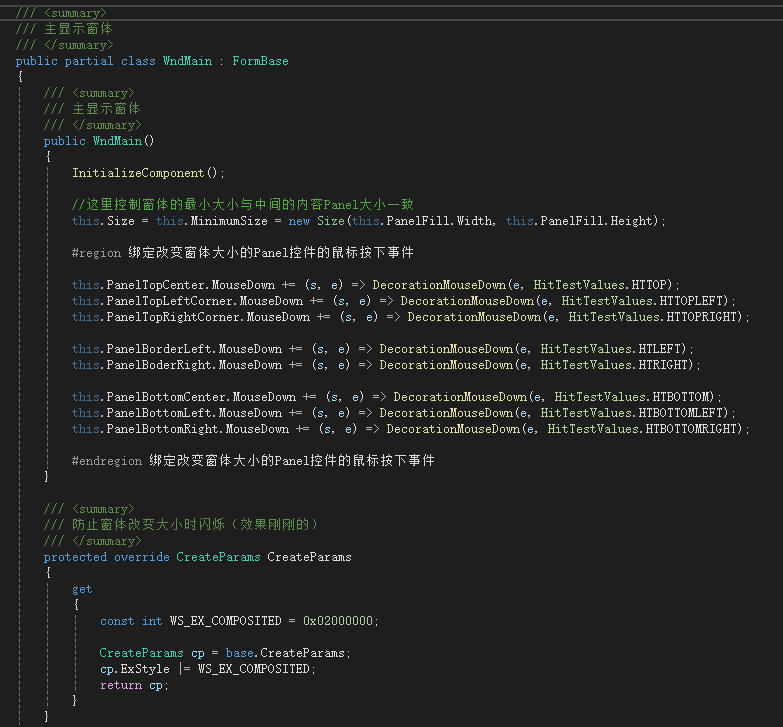Image resolution: width=783 pixels, height=727 pixels.
Task: Click DecorationMouseDown on the PanelBottomRight line
Action: point(453,429)
